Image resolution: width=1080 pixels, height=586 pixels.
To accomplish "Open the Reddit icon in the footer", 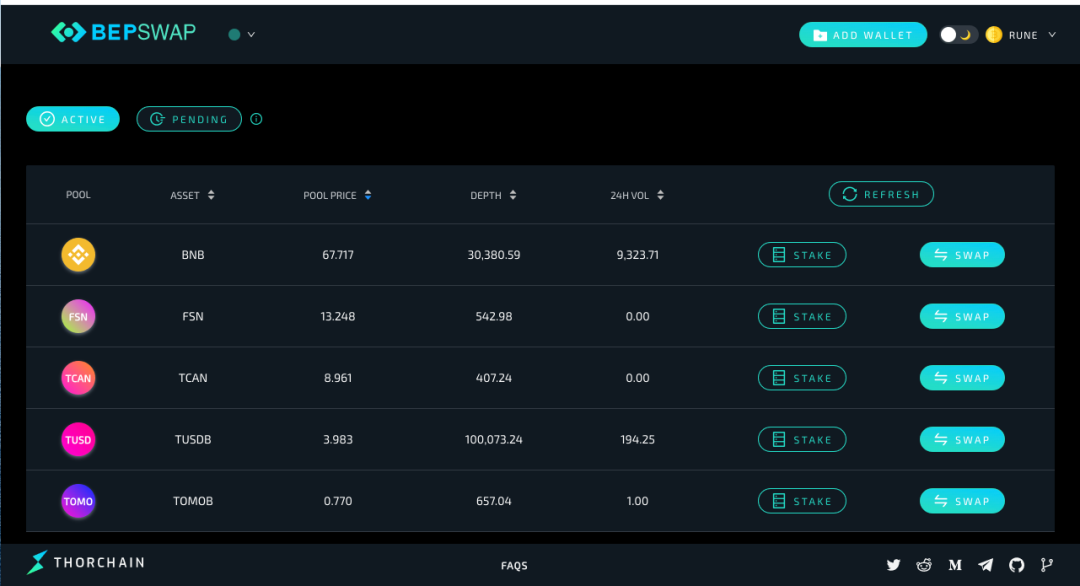I will click(x=924, y=565).
